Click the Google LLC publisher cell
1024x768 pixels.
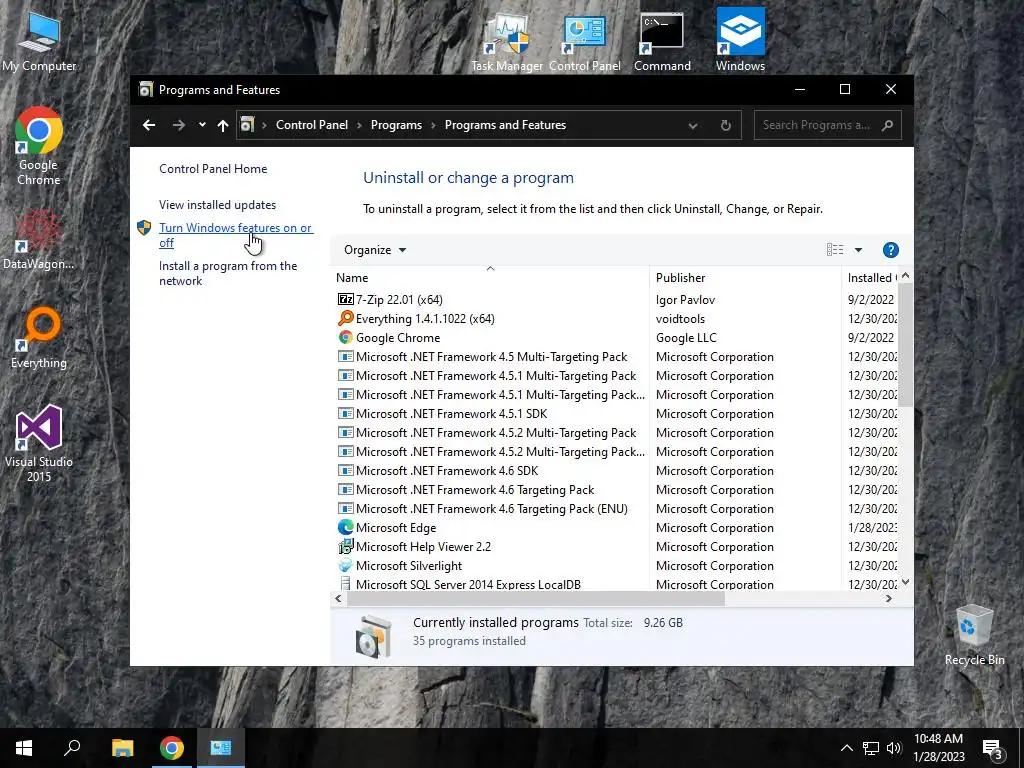[x=686, y=337]
